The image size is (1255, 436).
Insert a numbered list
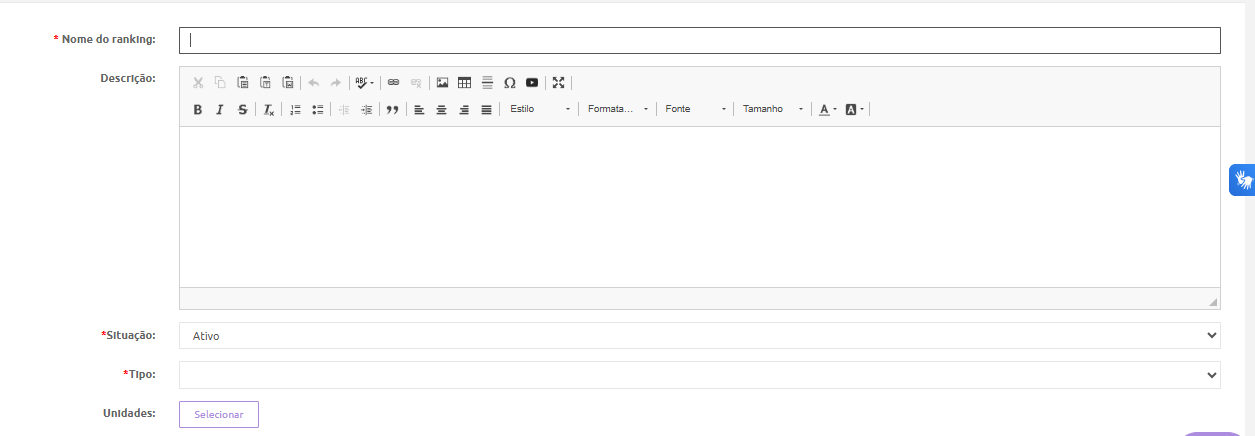295,109
